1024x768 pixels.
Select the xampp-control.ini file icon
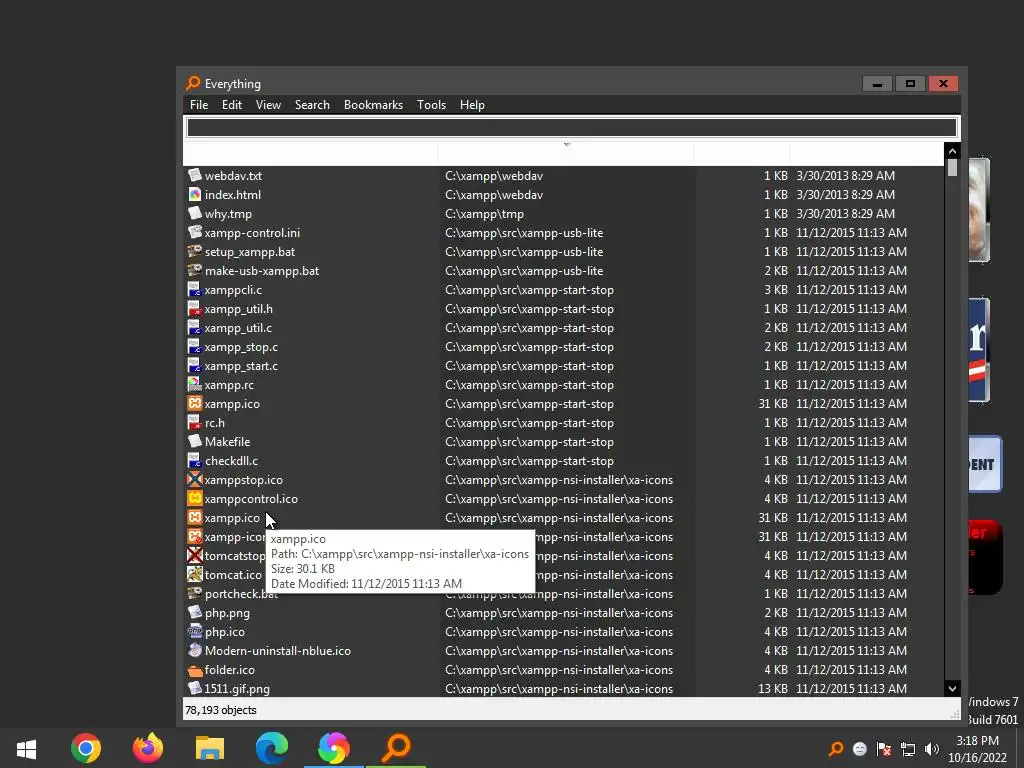(195, 232)
